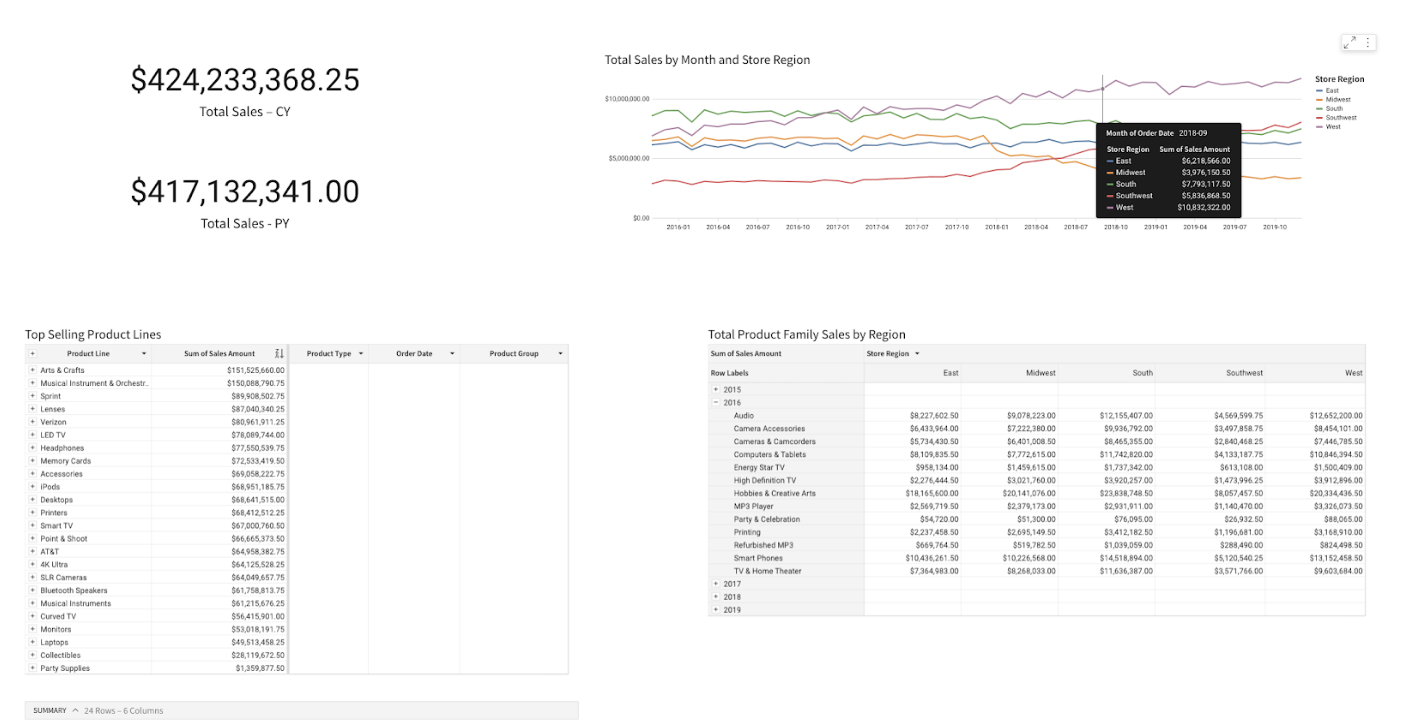This screenshot has width=1408, height=728.
Task: Toggle the Southwest series in the legend
Action: [x=1340, y=118]
